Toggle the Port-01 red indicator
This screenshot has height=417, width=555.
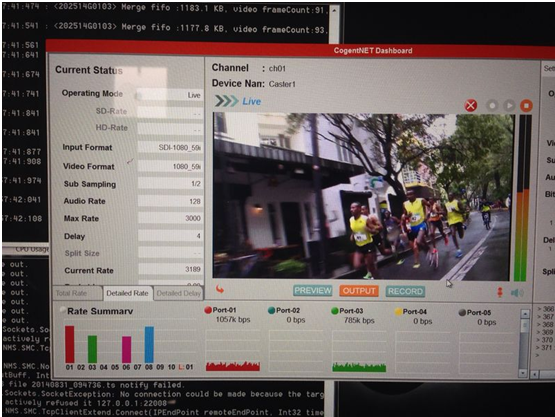click(x=208, y=310)
